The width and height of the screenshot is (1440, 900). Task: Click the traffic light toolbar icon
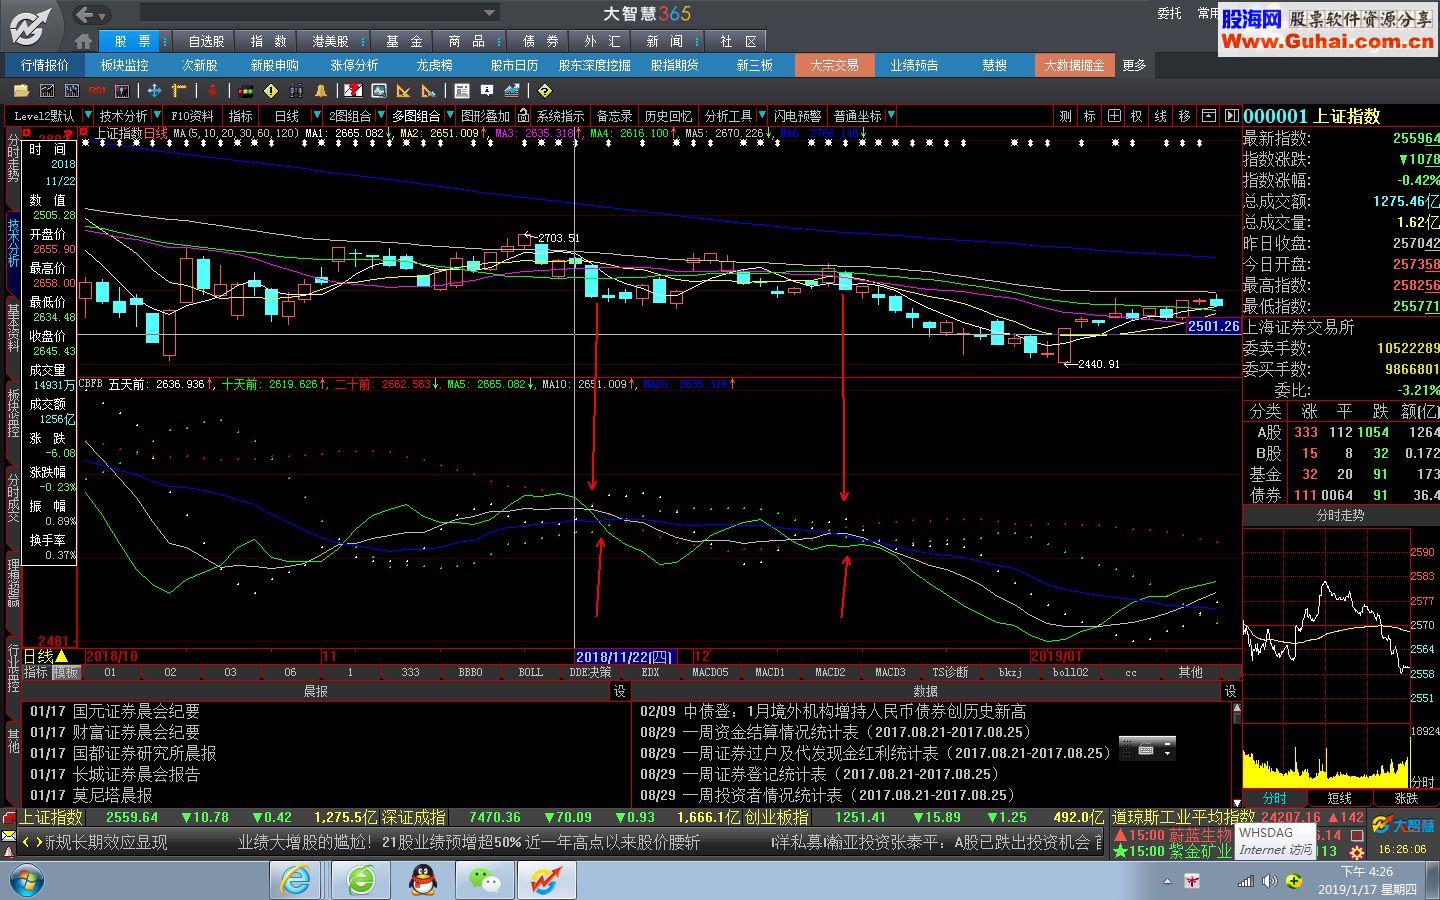[245, 91]
